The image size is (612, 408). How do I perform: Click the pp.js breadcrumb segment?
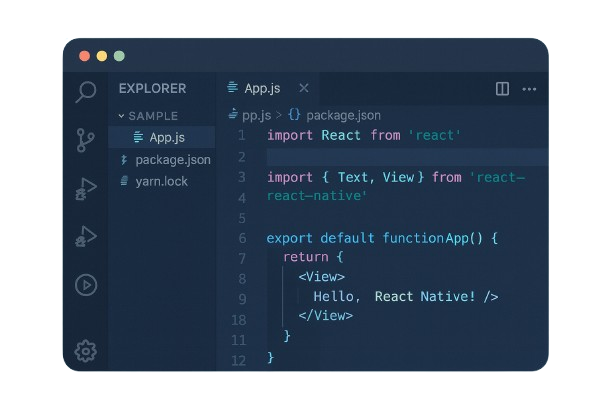click(256, 116)
